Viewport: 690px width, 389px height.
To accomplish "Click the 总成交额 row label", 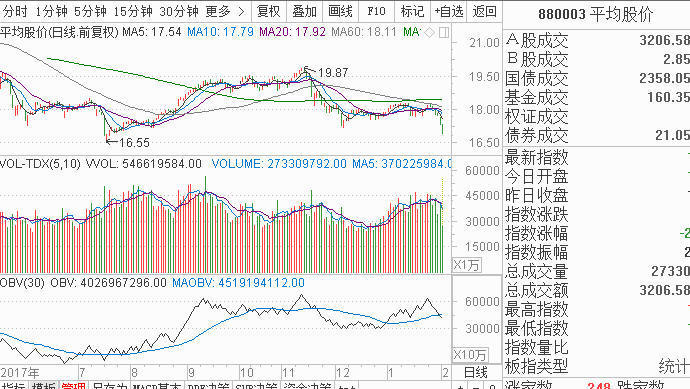I will (x=537, y=290).
